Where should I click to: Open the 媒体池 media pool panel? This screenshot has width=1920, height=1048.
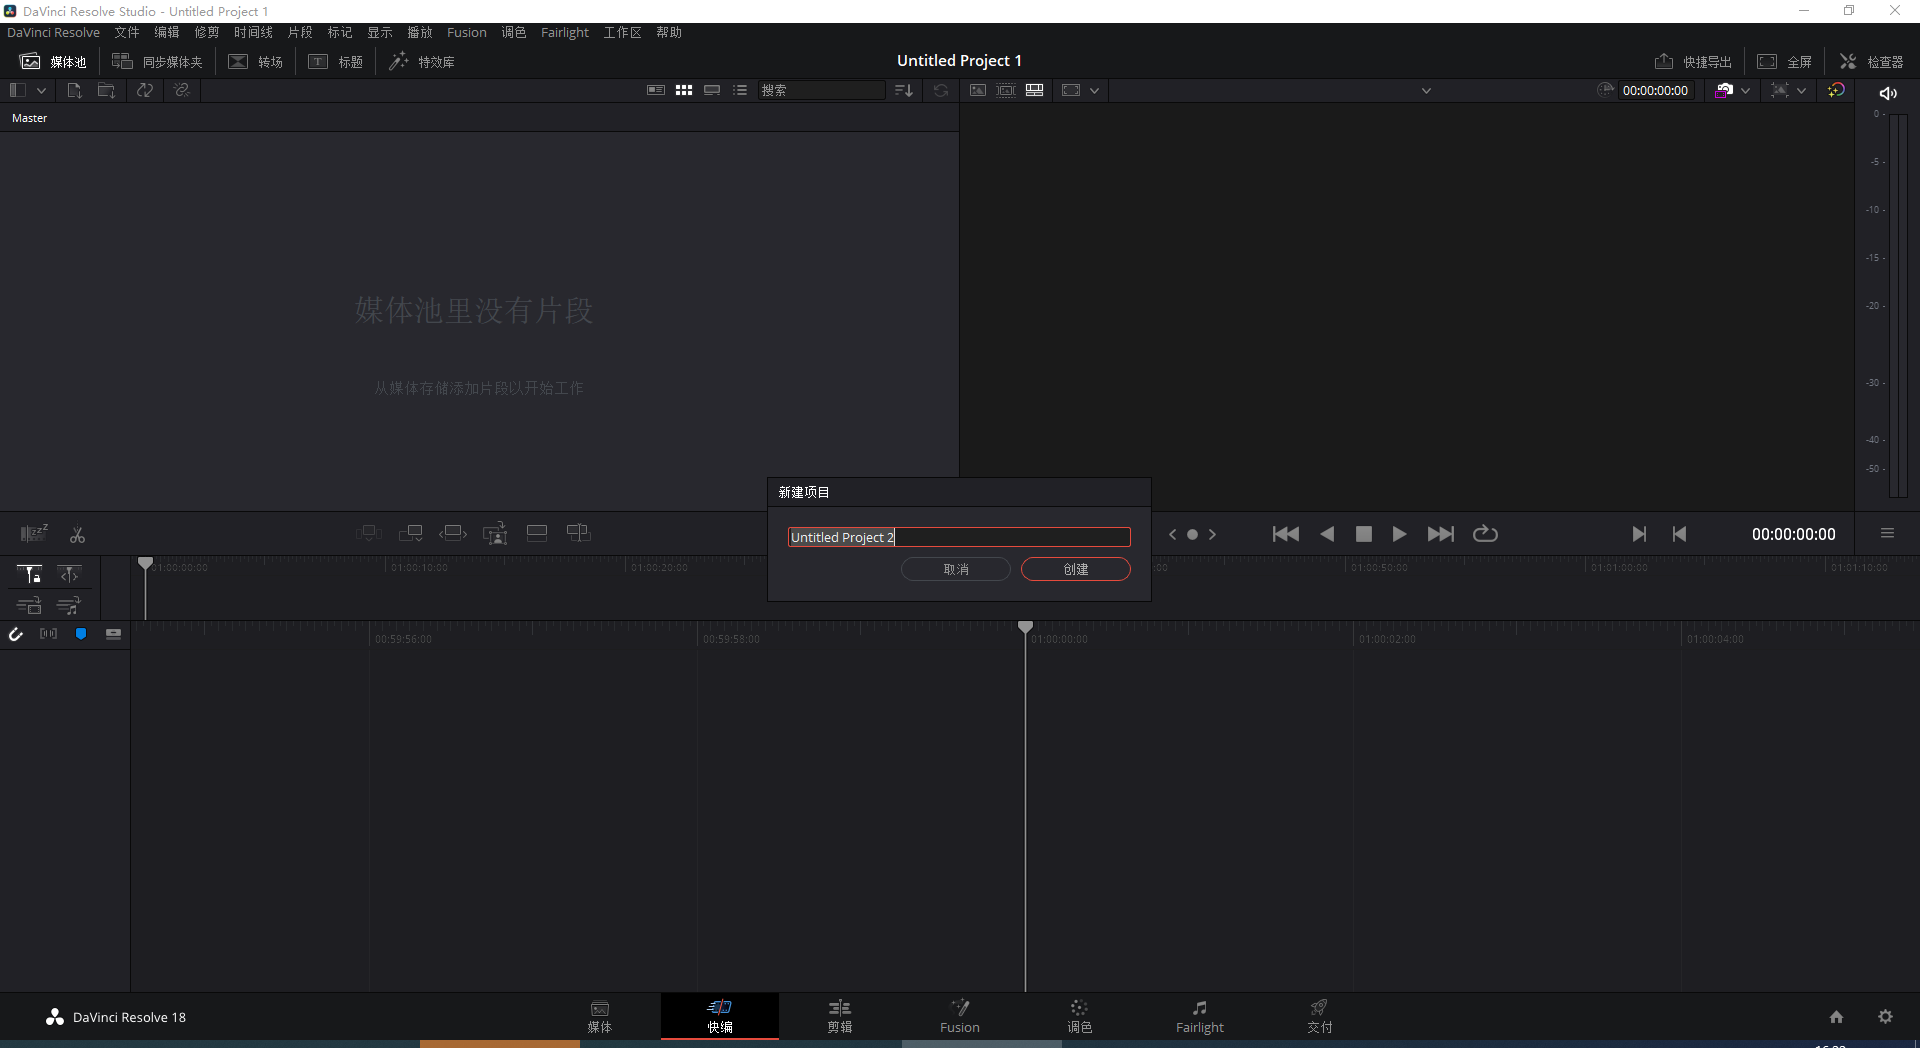pyautogui.click(x=53, y=61)
